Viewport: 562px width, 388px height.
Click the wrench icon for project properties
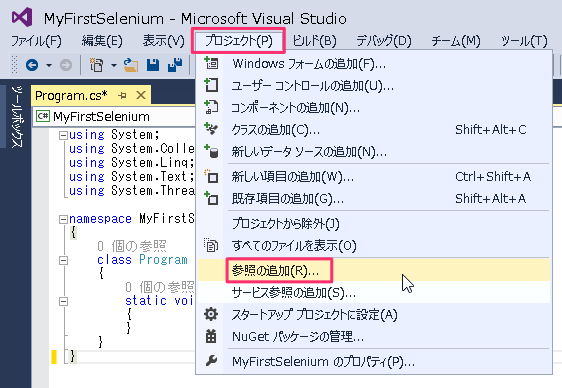point(211,361)
